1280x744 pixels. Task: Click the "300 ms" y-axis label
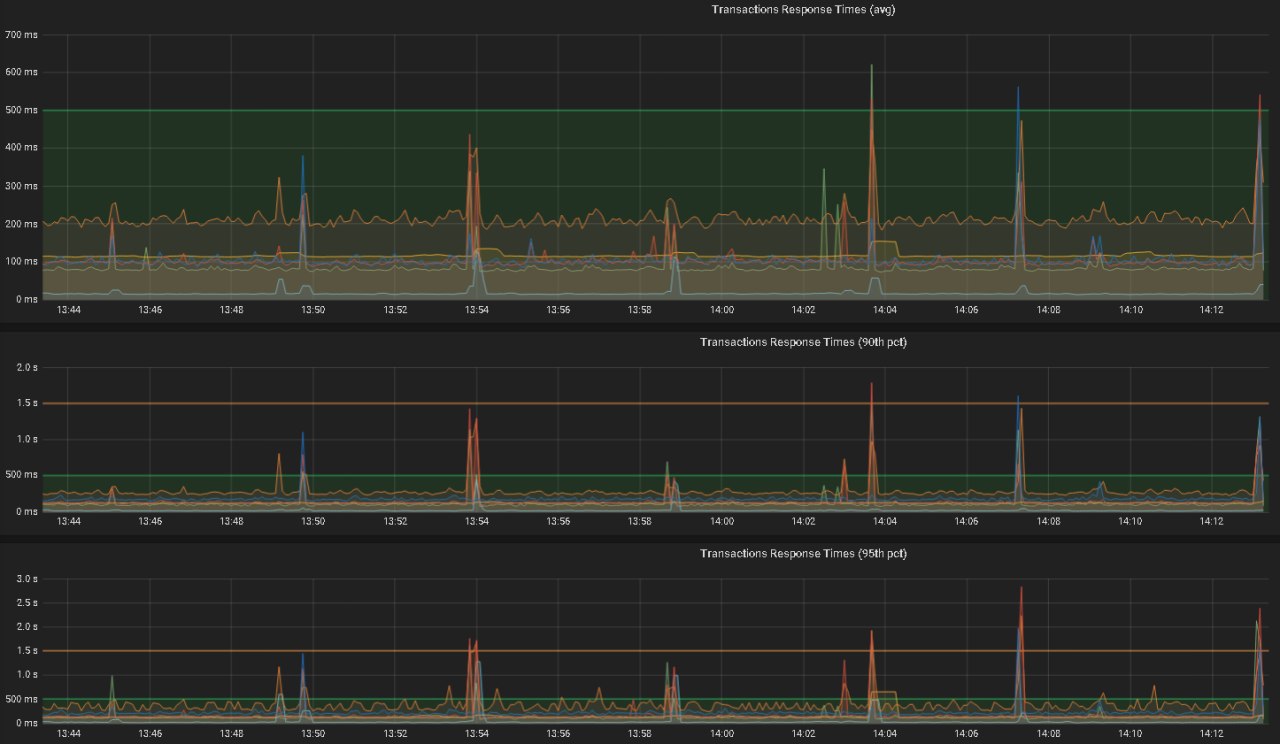pyautogui.click(x=21, y=186)
